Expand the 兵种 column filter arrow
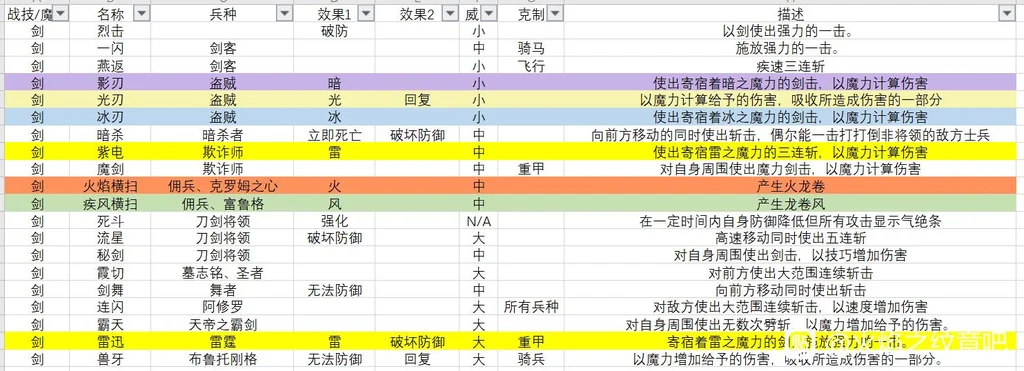Screen dimensions: 1024x371 284,14
